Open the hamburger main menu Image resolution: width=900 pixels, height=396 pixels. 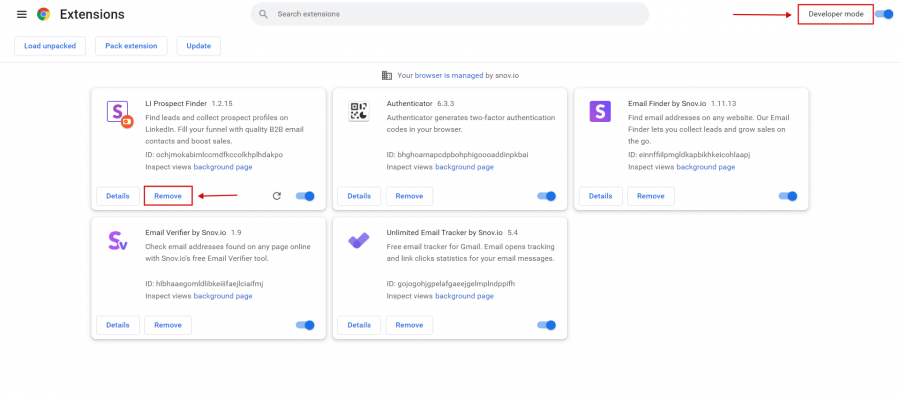[x=22, y=14]
